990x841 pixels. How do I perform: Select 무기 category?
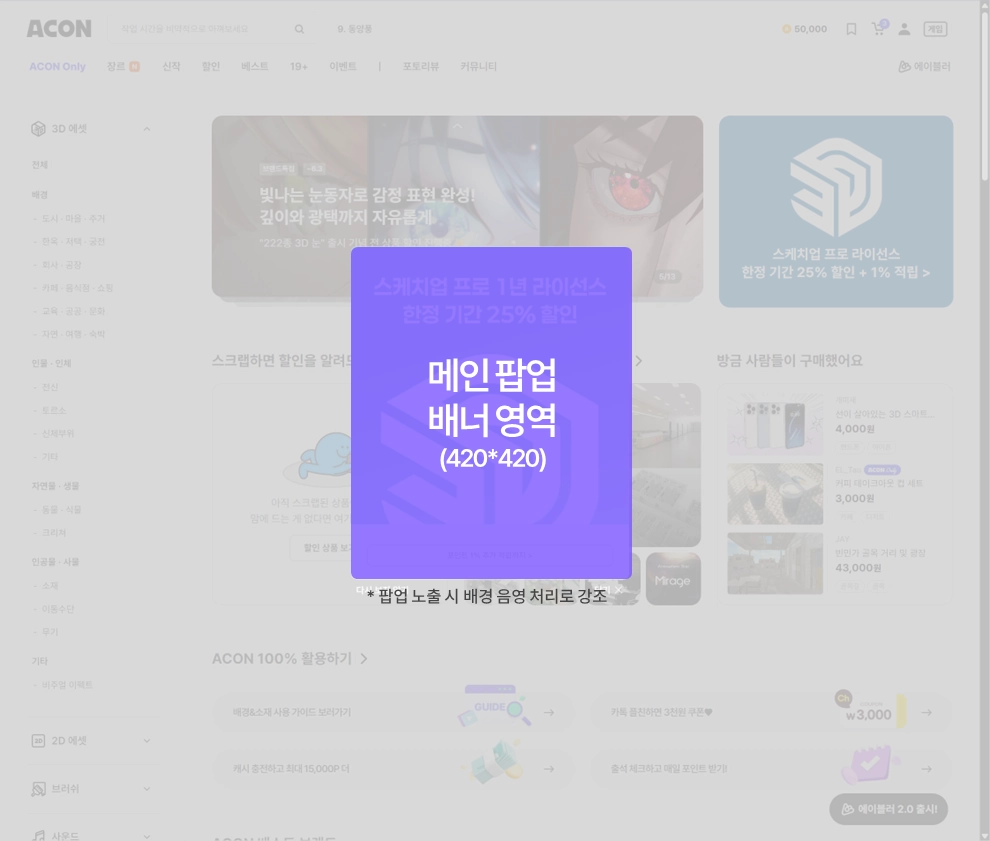[50, 632]
